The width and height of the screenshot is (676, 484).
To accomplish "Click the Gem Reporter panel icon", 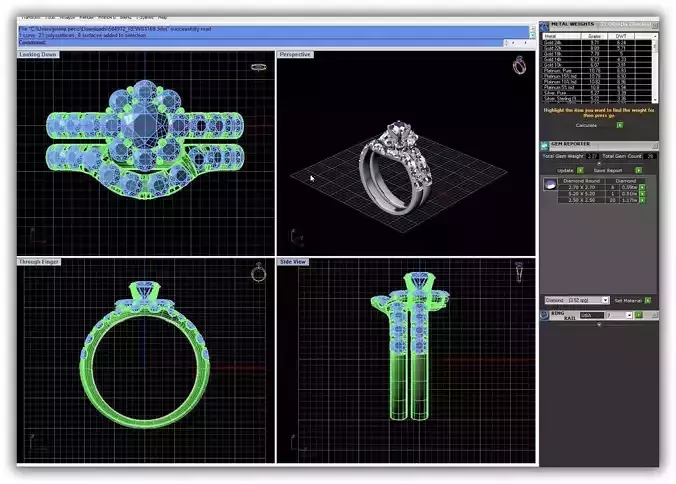I will (545, 146).
